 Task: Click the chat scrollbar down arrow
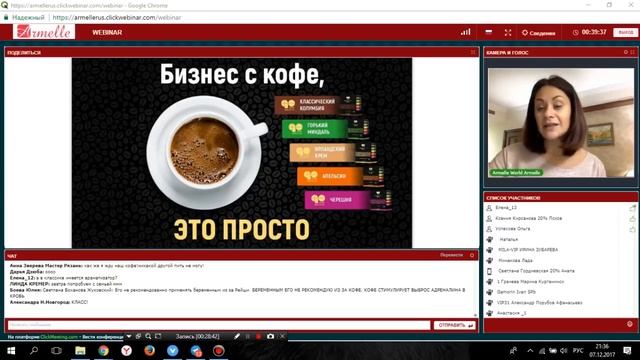[475, 315]
